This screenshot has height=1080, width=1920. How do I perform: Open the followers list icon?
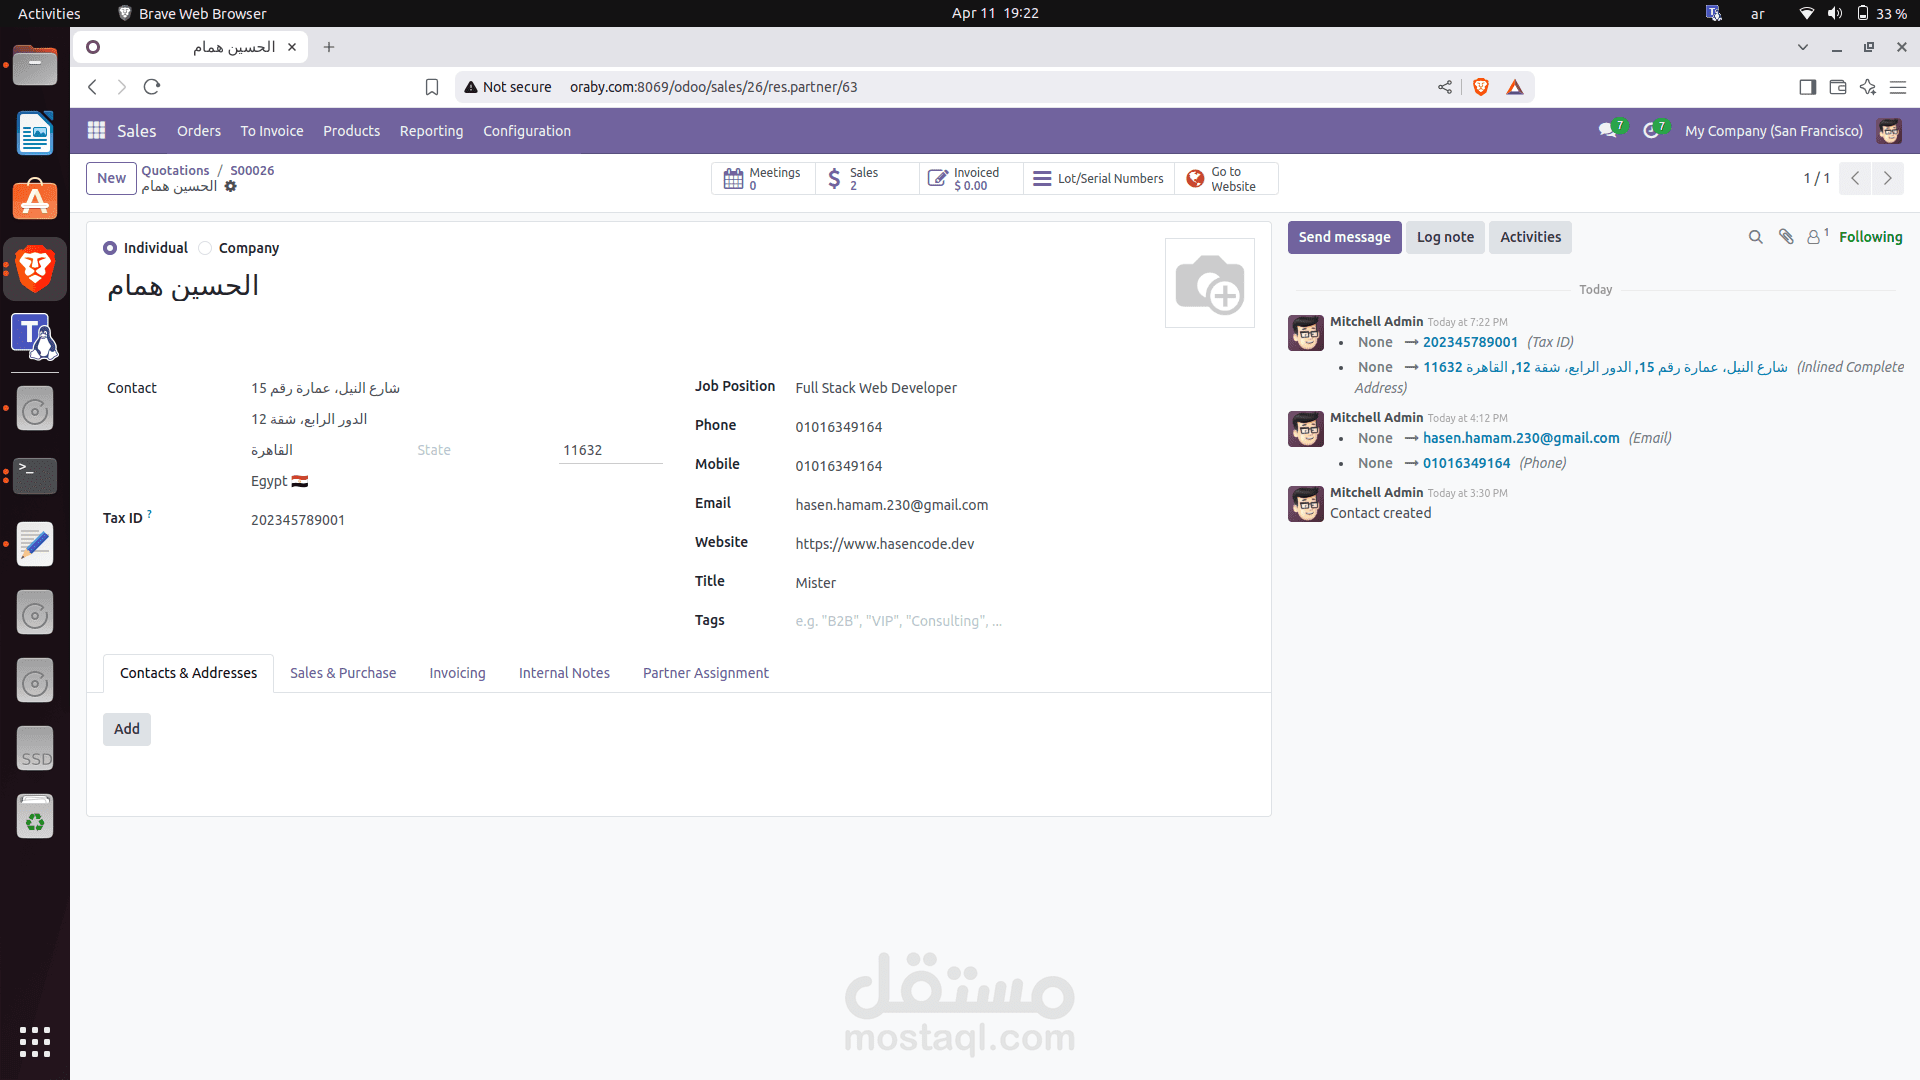pyautogui.click(x=1815, y=237)
